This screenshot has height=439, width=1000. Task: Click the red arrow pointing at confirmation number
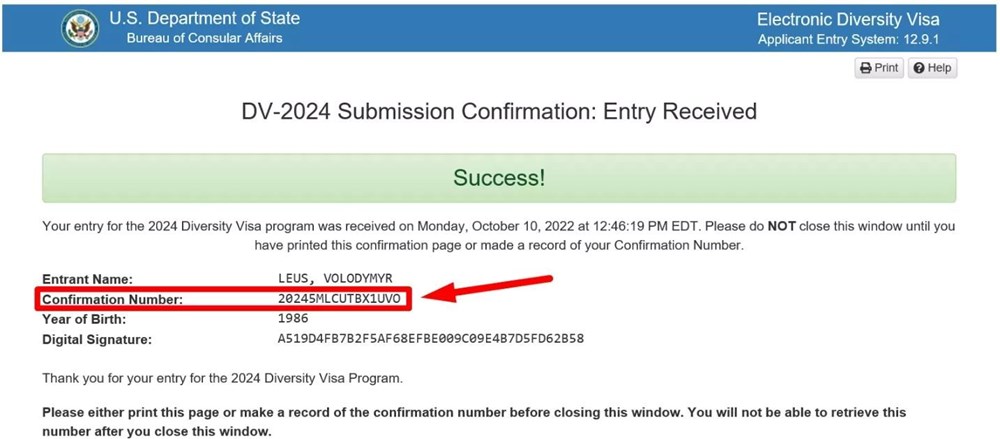point(486,288)
